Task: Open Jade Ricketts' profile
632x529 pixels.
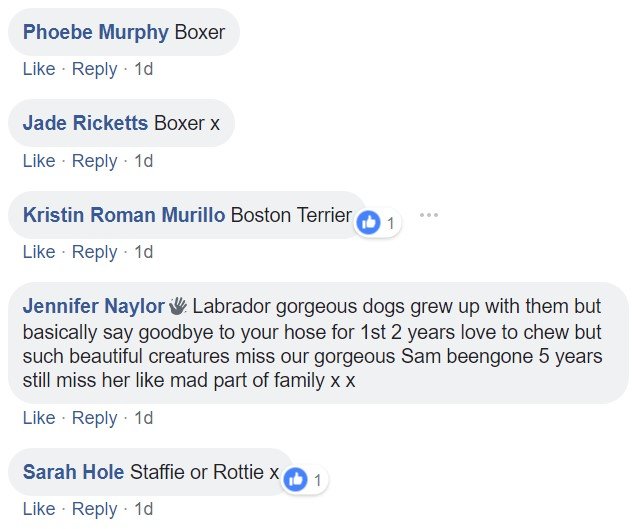Action: coord(85,123)
